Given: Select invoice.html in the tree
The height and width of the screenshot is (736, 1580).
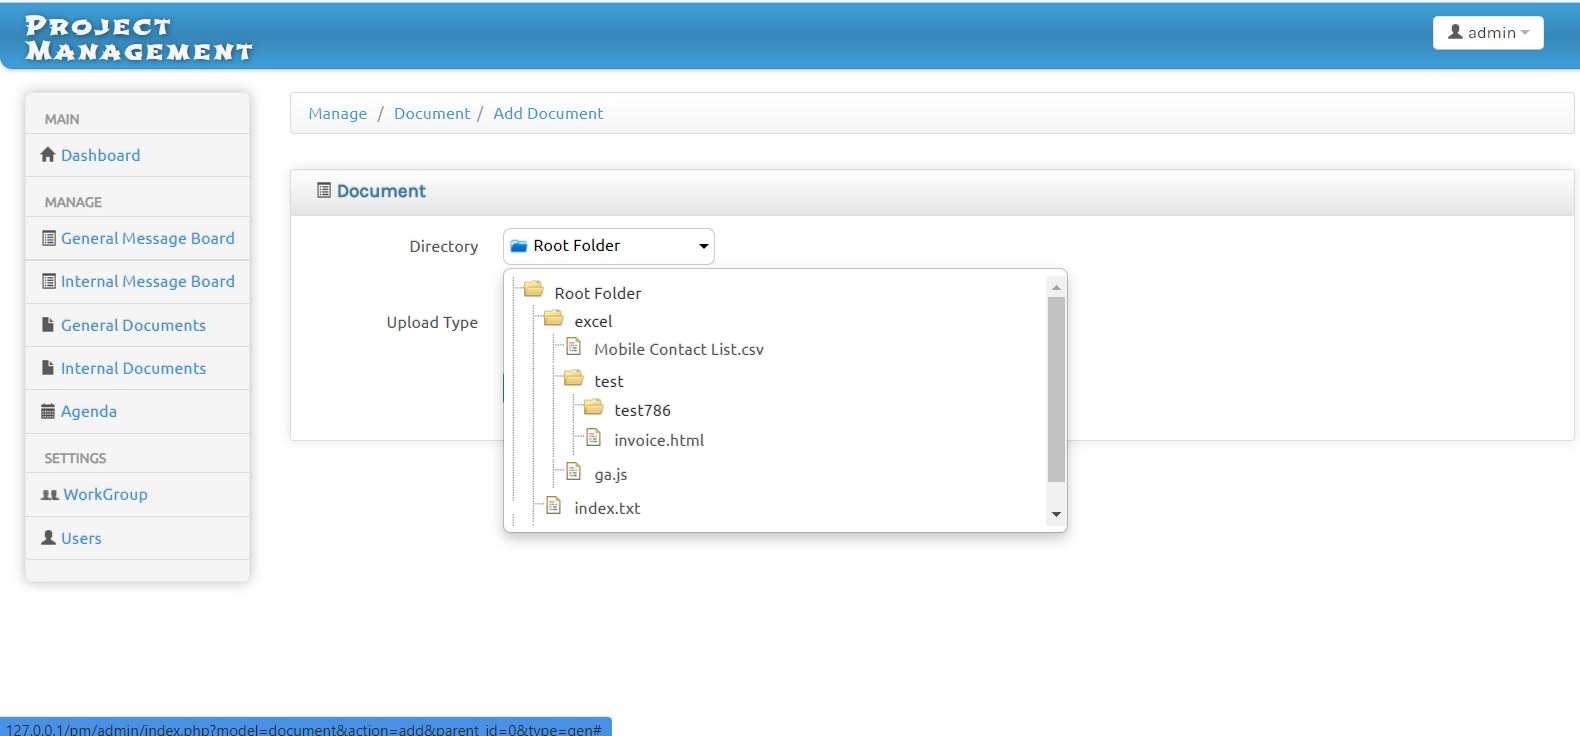Looking at the screenshot, I should pos(659,440).
